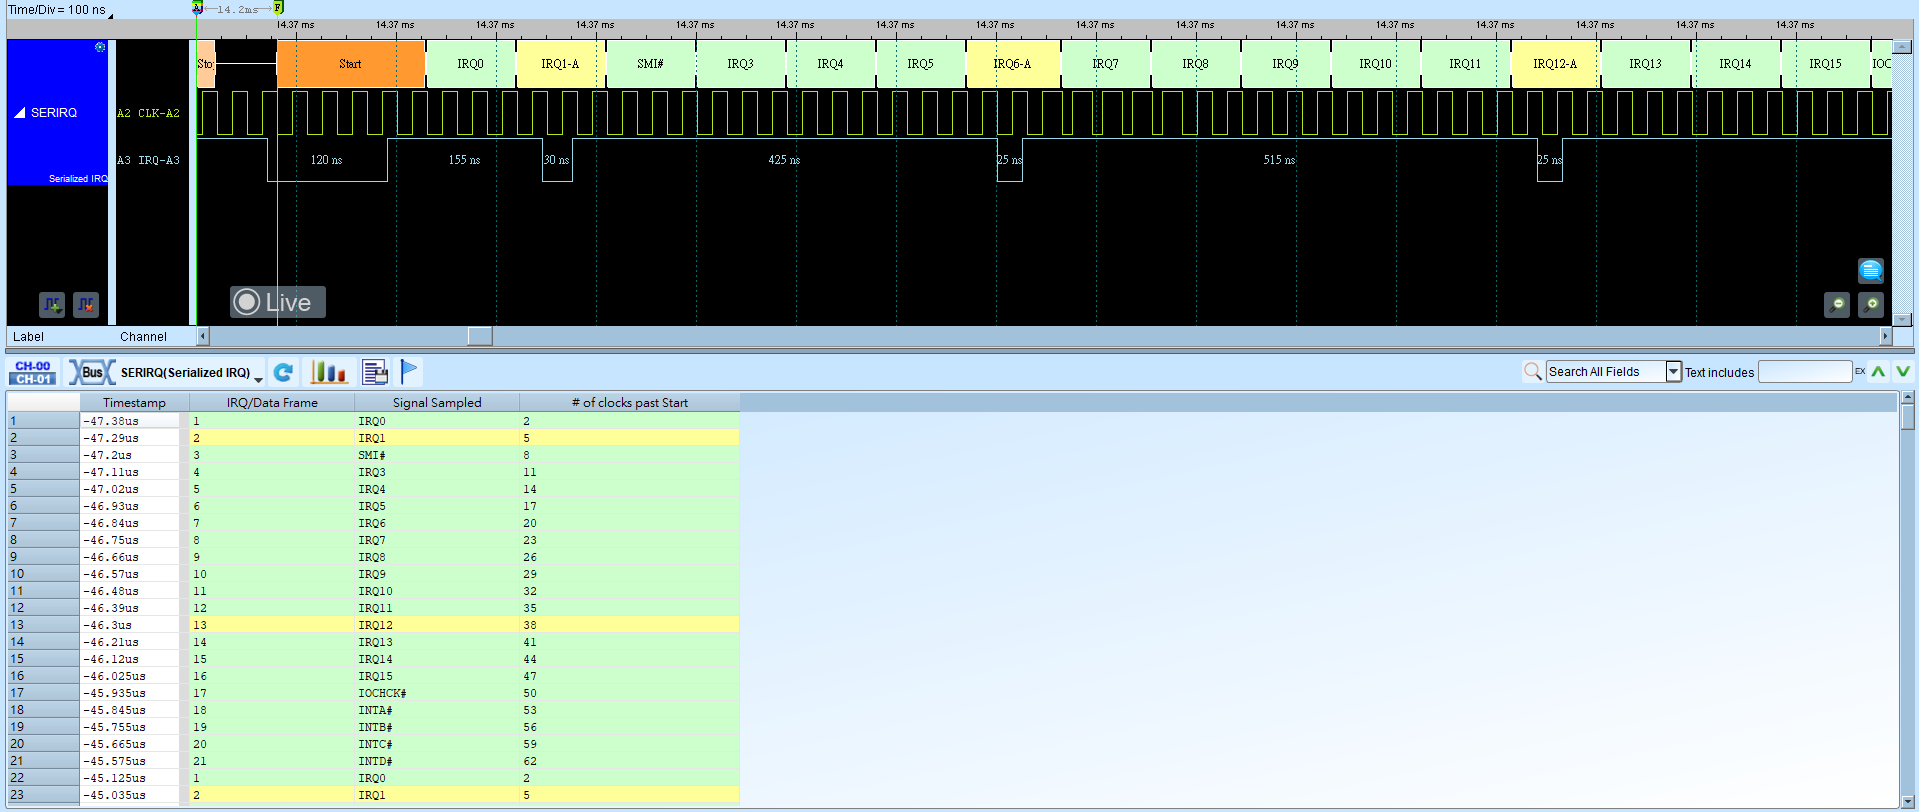
Task: Click the blue flag marker icon
Action: point(409,372)
